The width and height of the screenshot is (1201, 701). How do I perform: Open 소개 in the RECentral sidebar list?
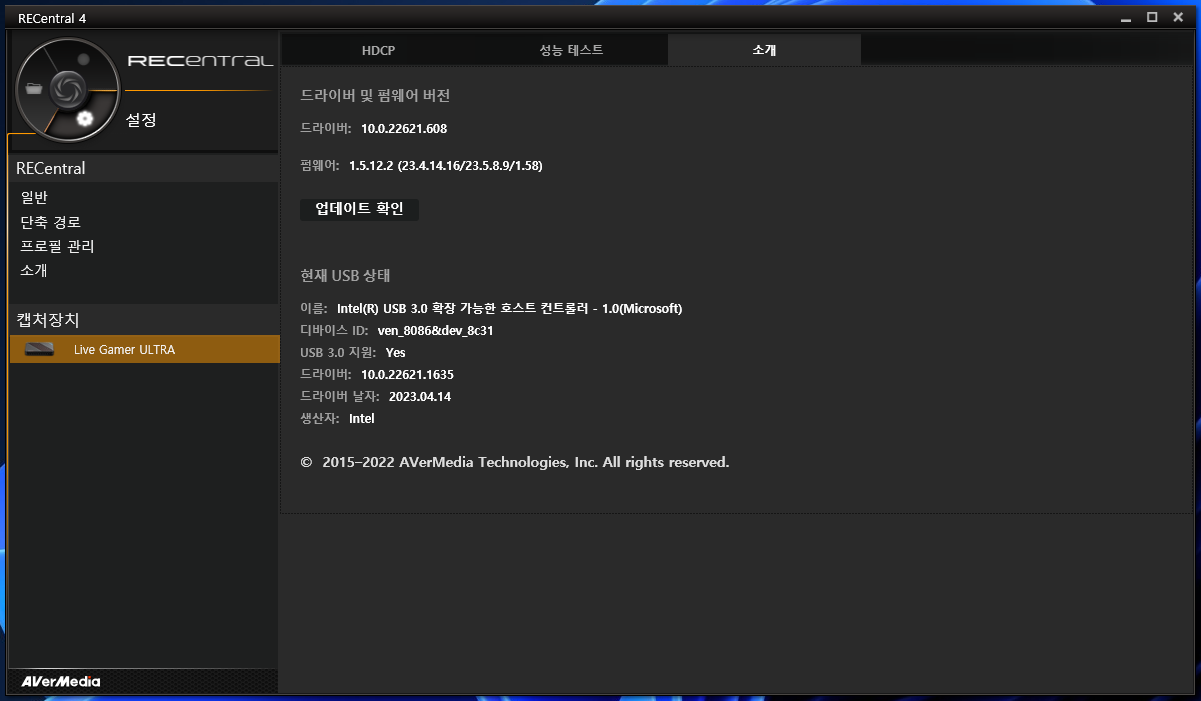tap(34, 270)
